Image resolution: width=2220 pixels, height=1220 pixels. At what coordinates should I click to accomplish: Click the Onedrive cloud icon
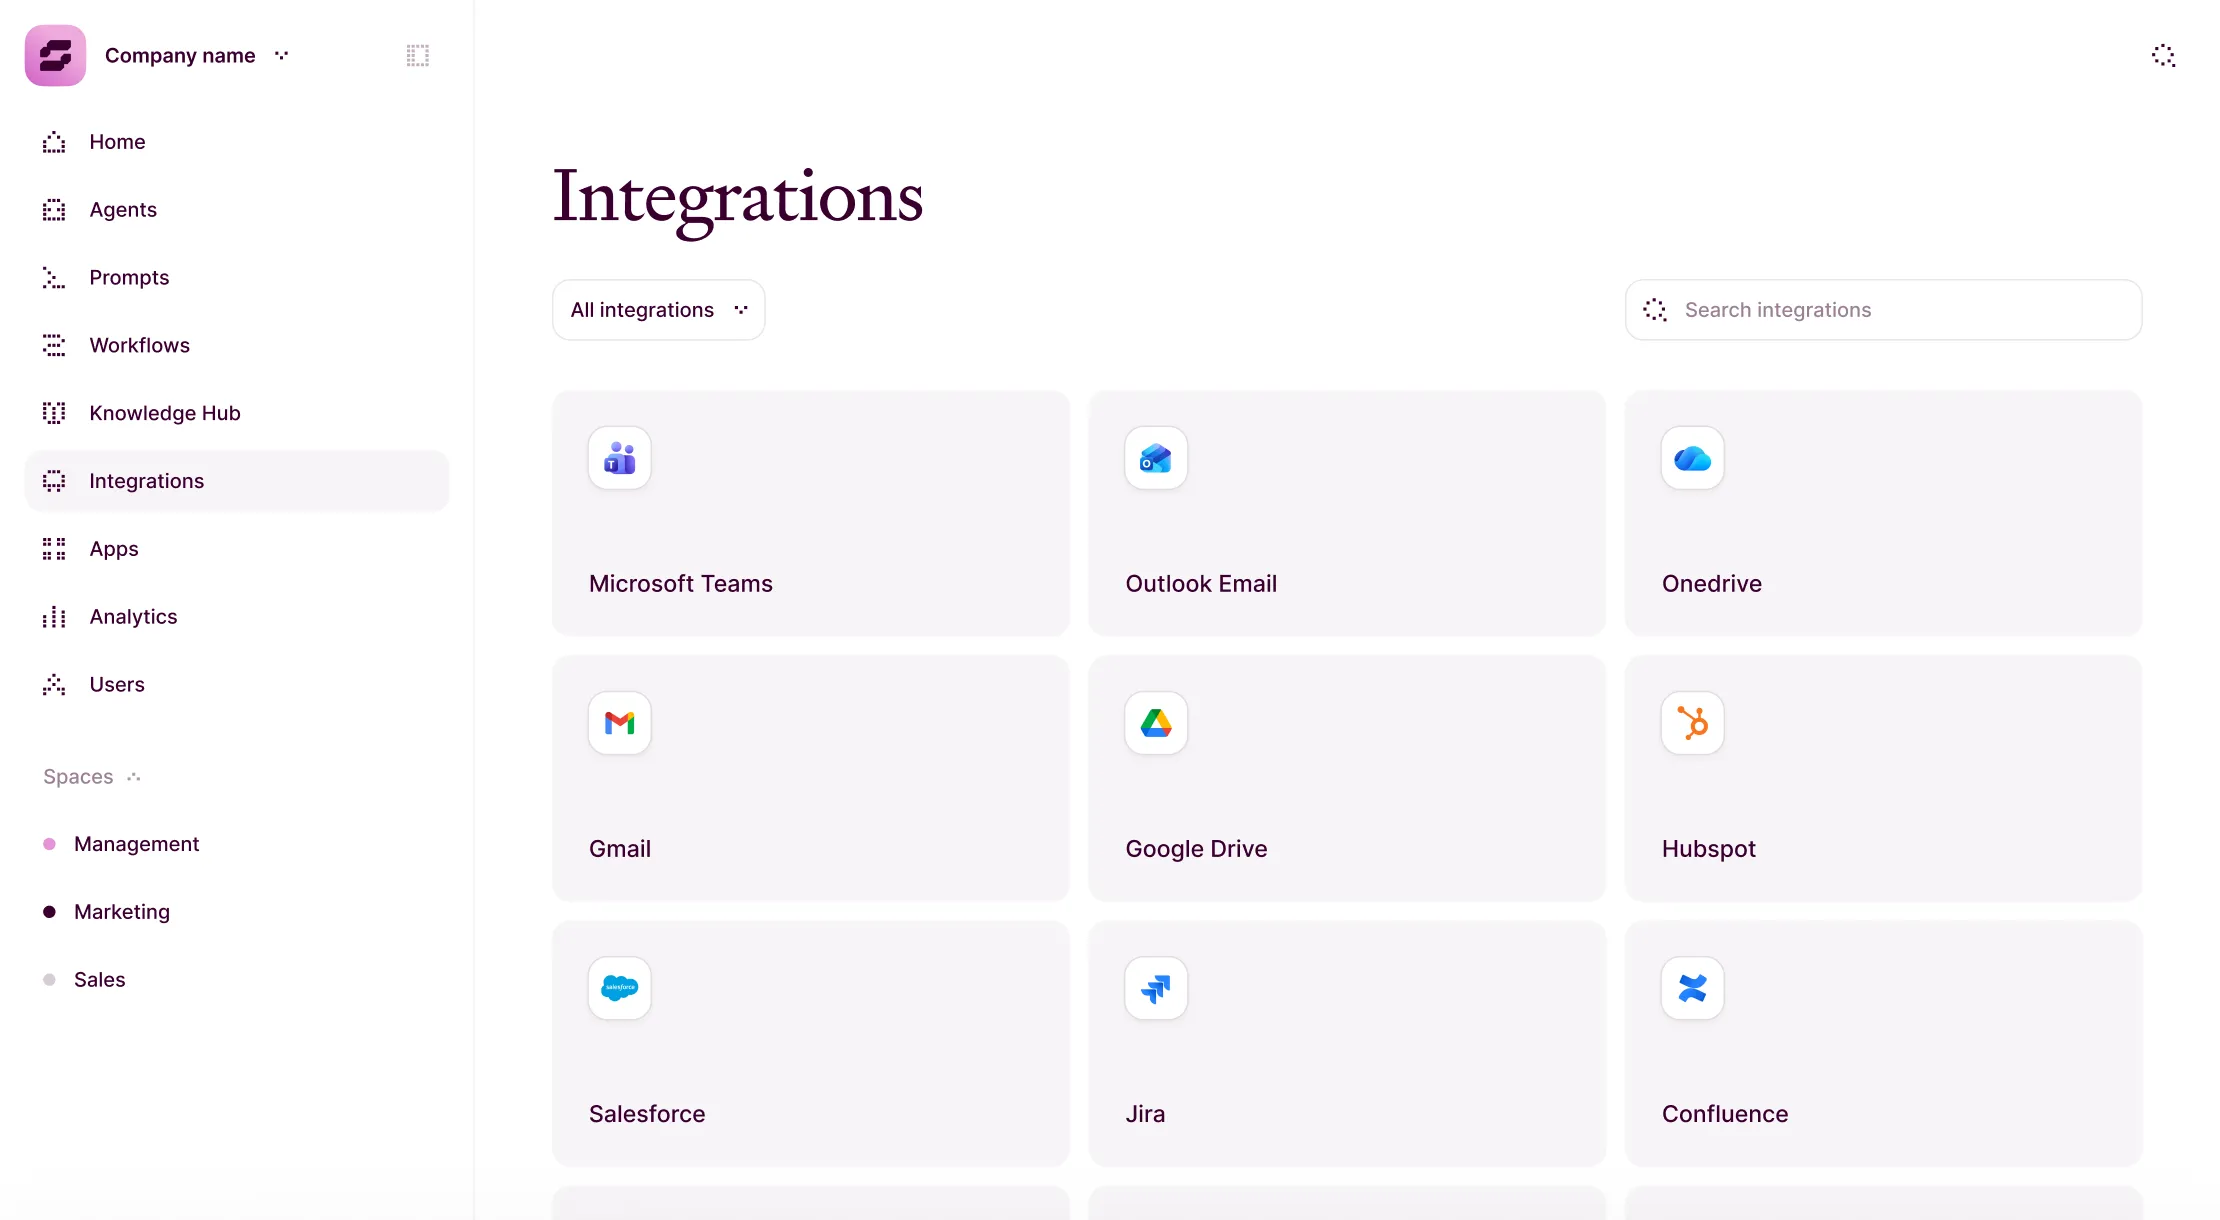coord(1692,459)
